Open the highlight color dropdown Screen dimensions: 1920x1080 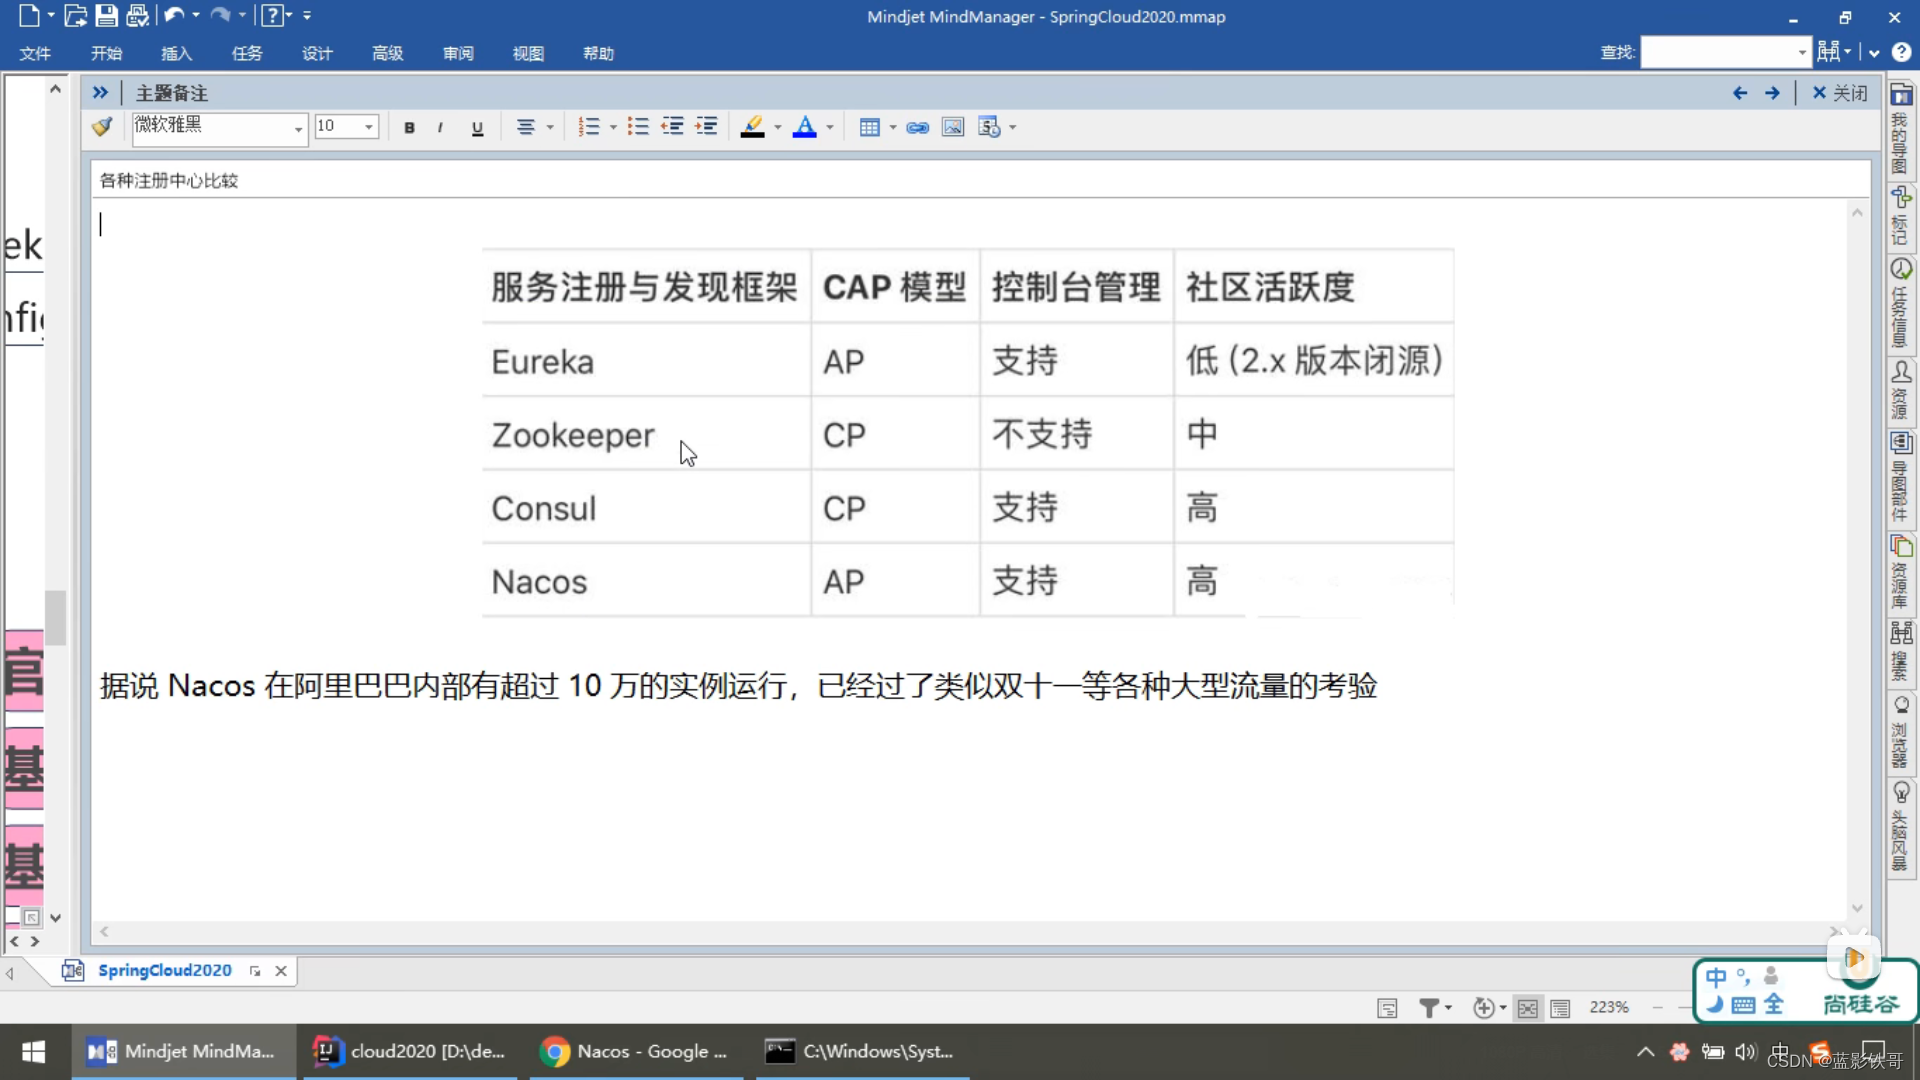(778, 127)
